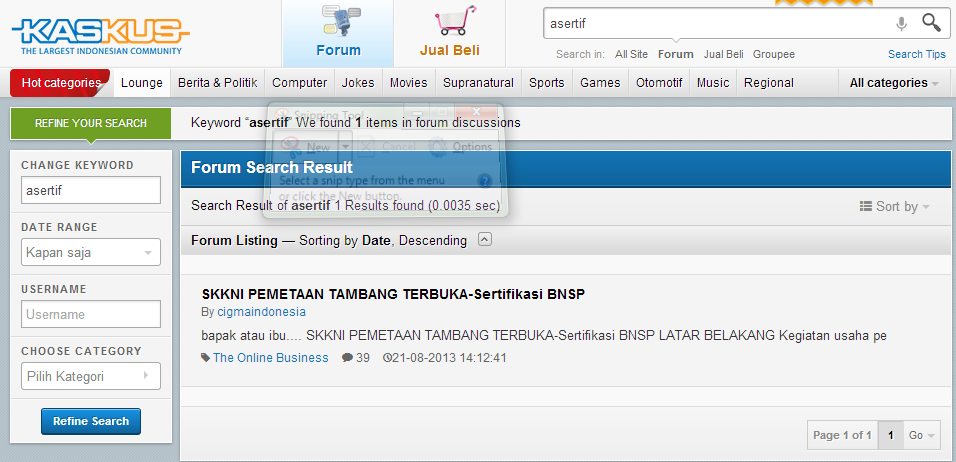Open the Forum section tab
Image resolution: width=956 pixels, height=462 pixels.
point(338,34)
